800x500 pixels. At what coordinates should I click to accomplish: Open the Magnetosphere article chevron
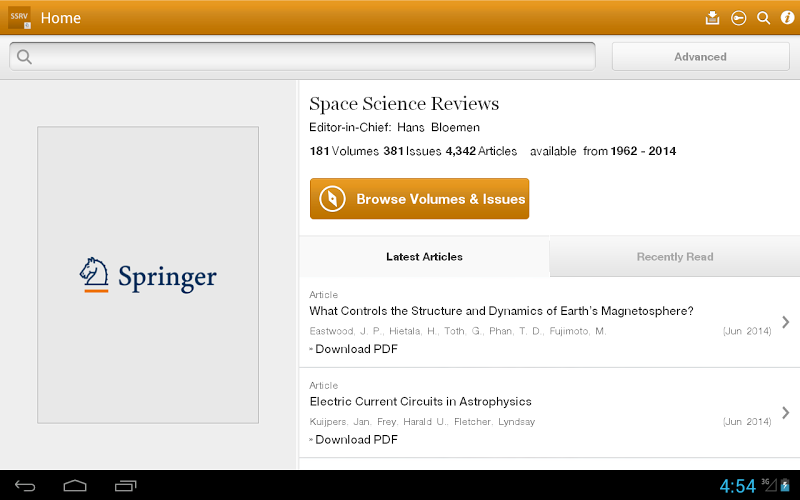pyautogui.click(x=785, y=322)
